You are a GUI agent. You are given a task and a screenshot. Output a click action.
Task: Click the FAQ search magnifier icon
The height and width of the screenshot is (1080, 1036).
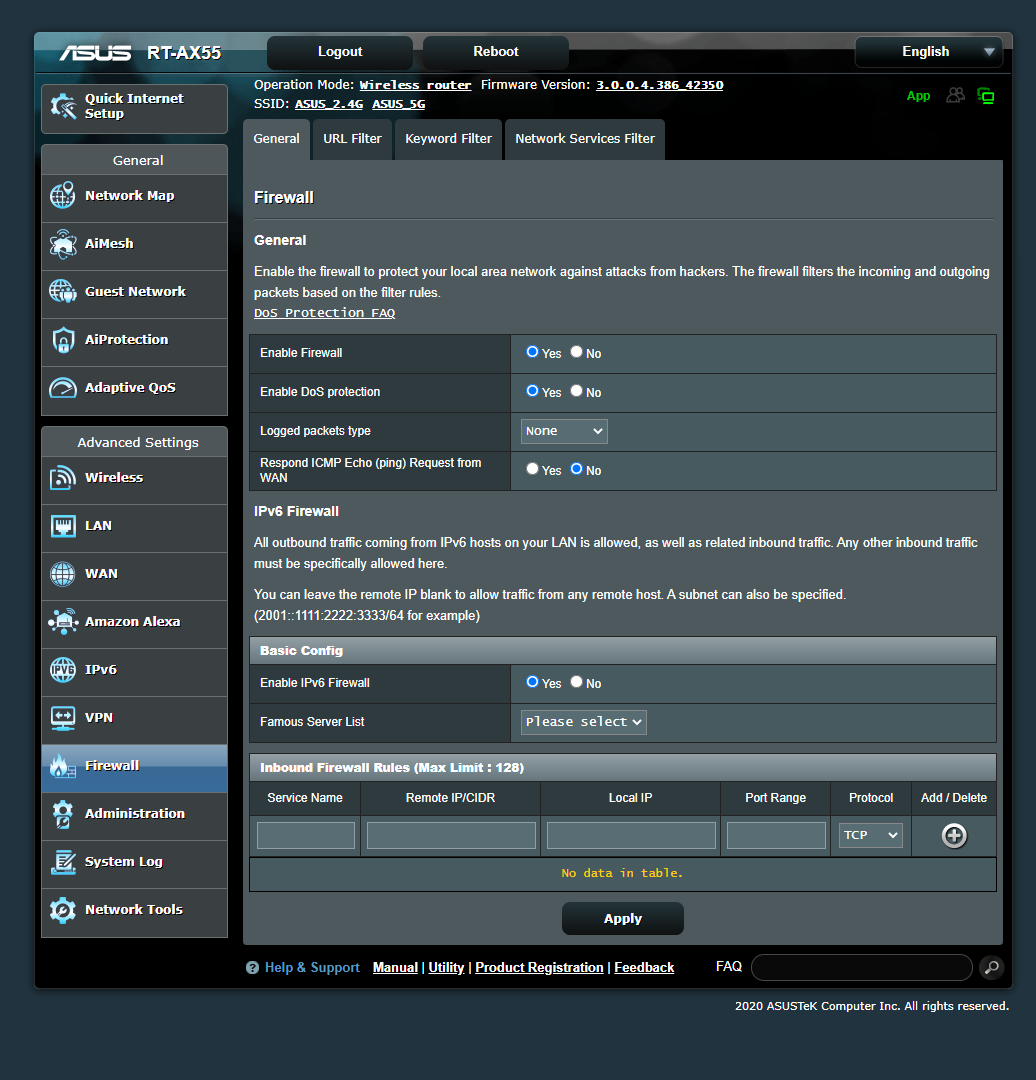(x=991, y=968)
